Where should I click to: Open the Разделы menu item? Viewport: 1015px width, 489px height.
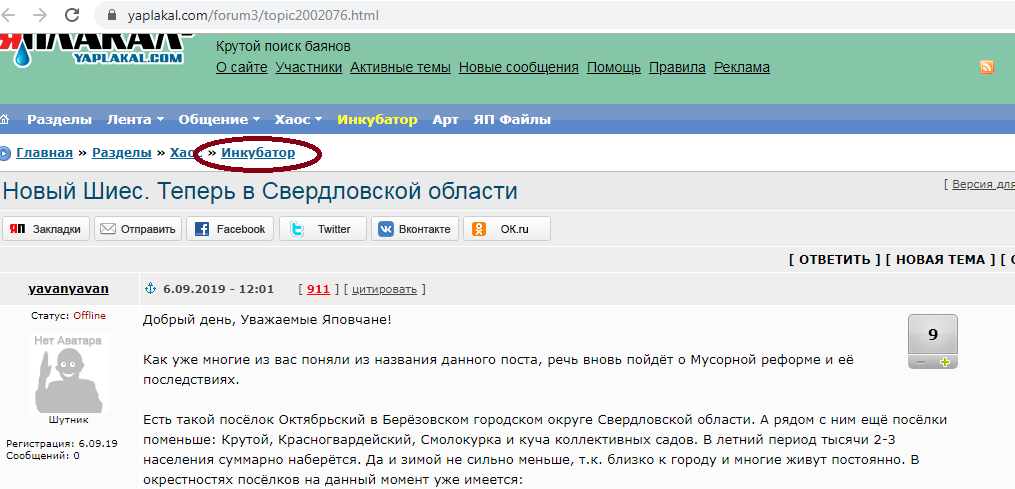pyautogui.click(x=60, y=120)
